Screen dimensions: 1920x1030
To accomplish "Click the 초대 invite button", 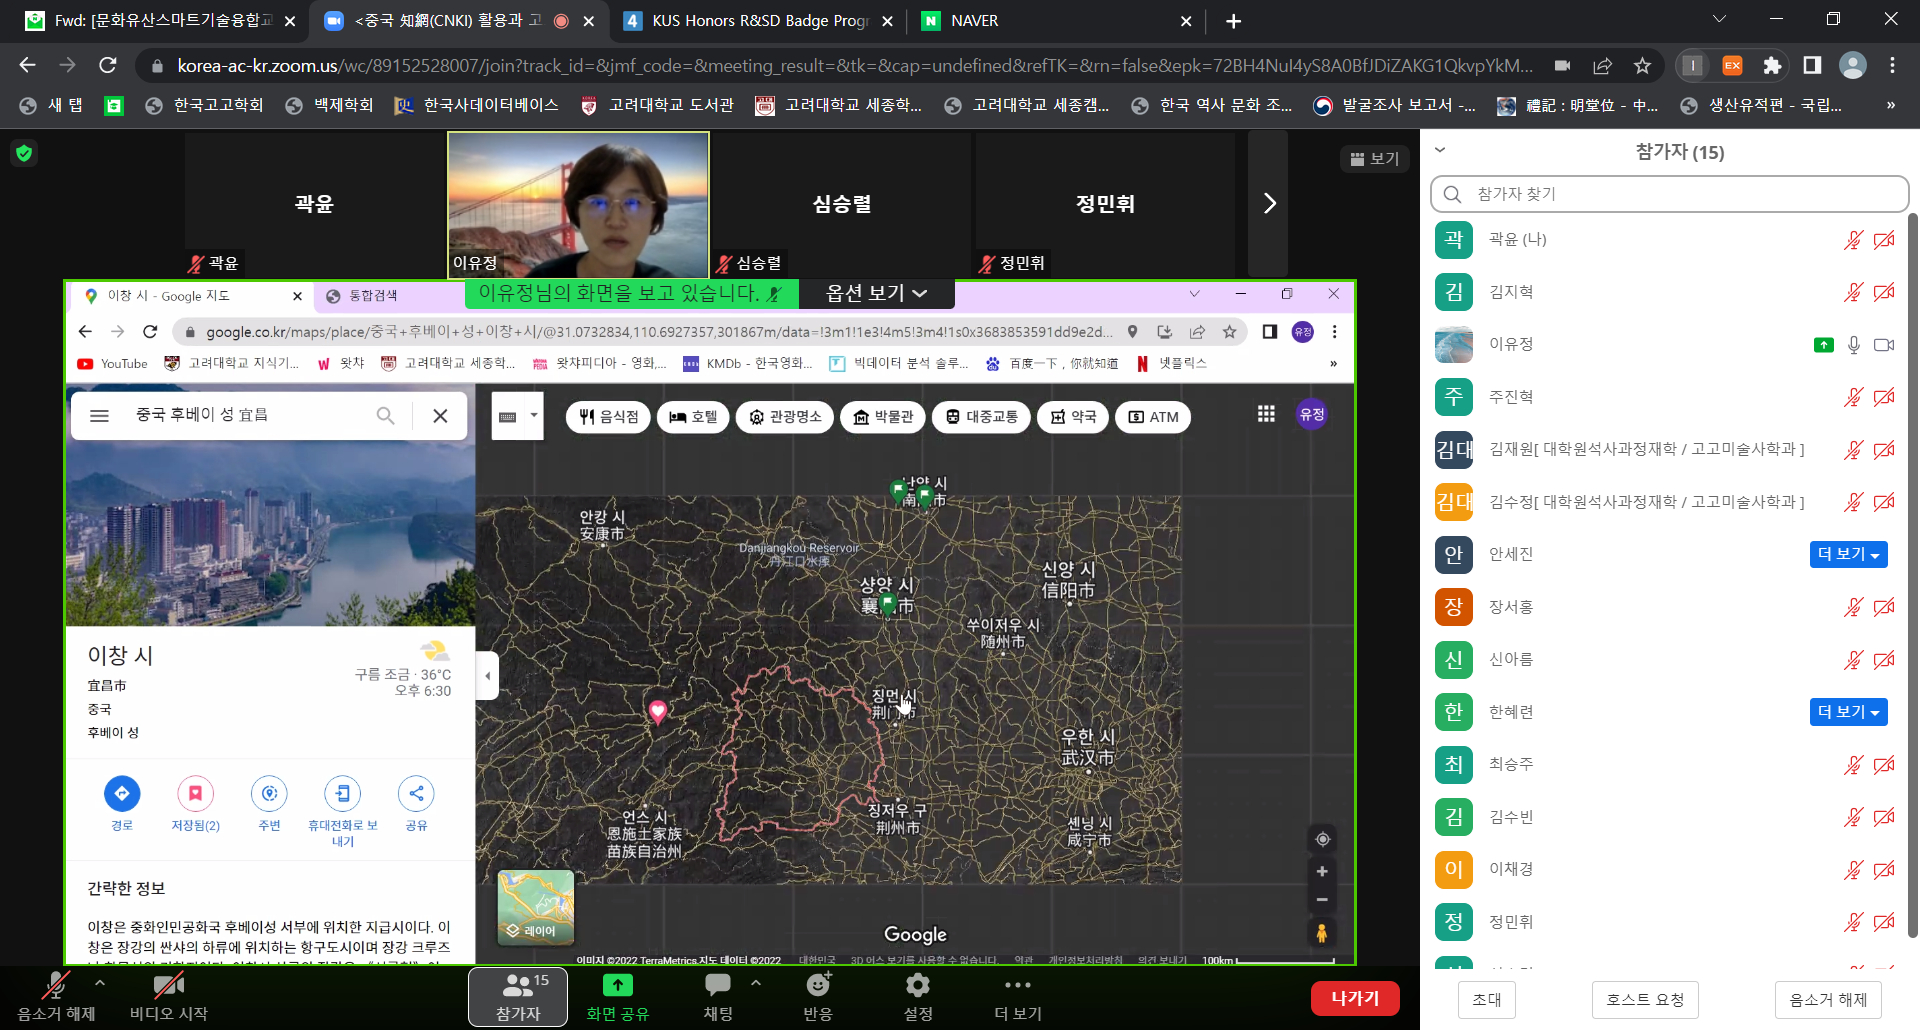I will (1486, 1000).
